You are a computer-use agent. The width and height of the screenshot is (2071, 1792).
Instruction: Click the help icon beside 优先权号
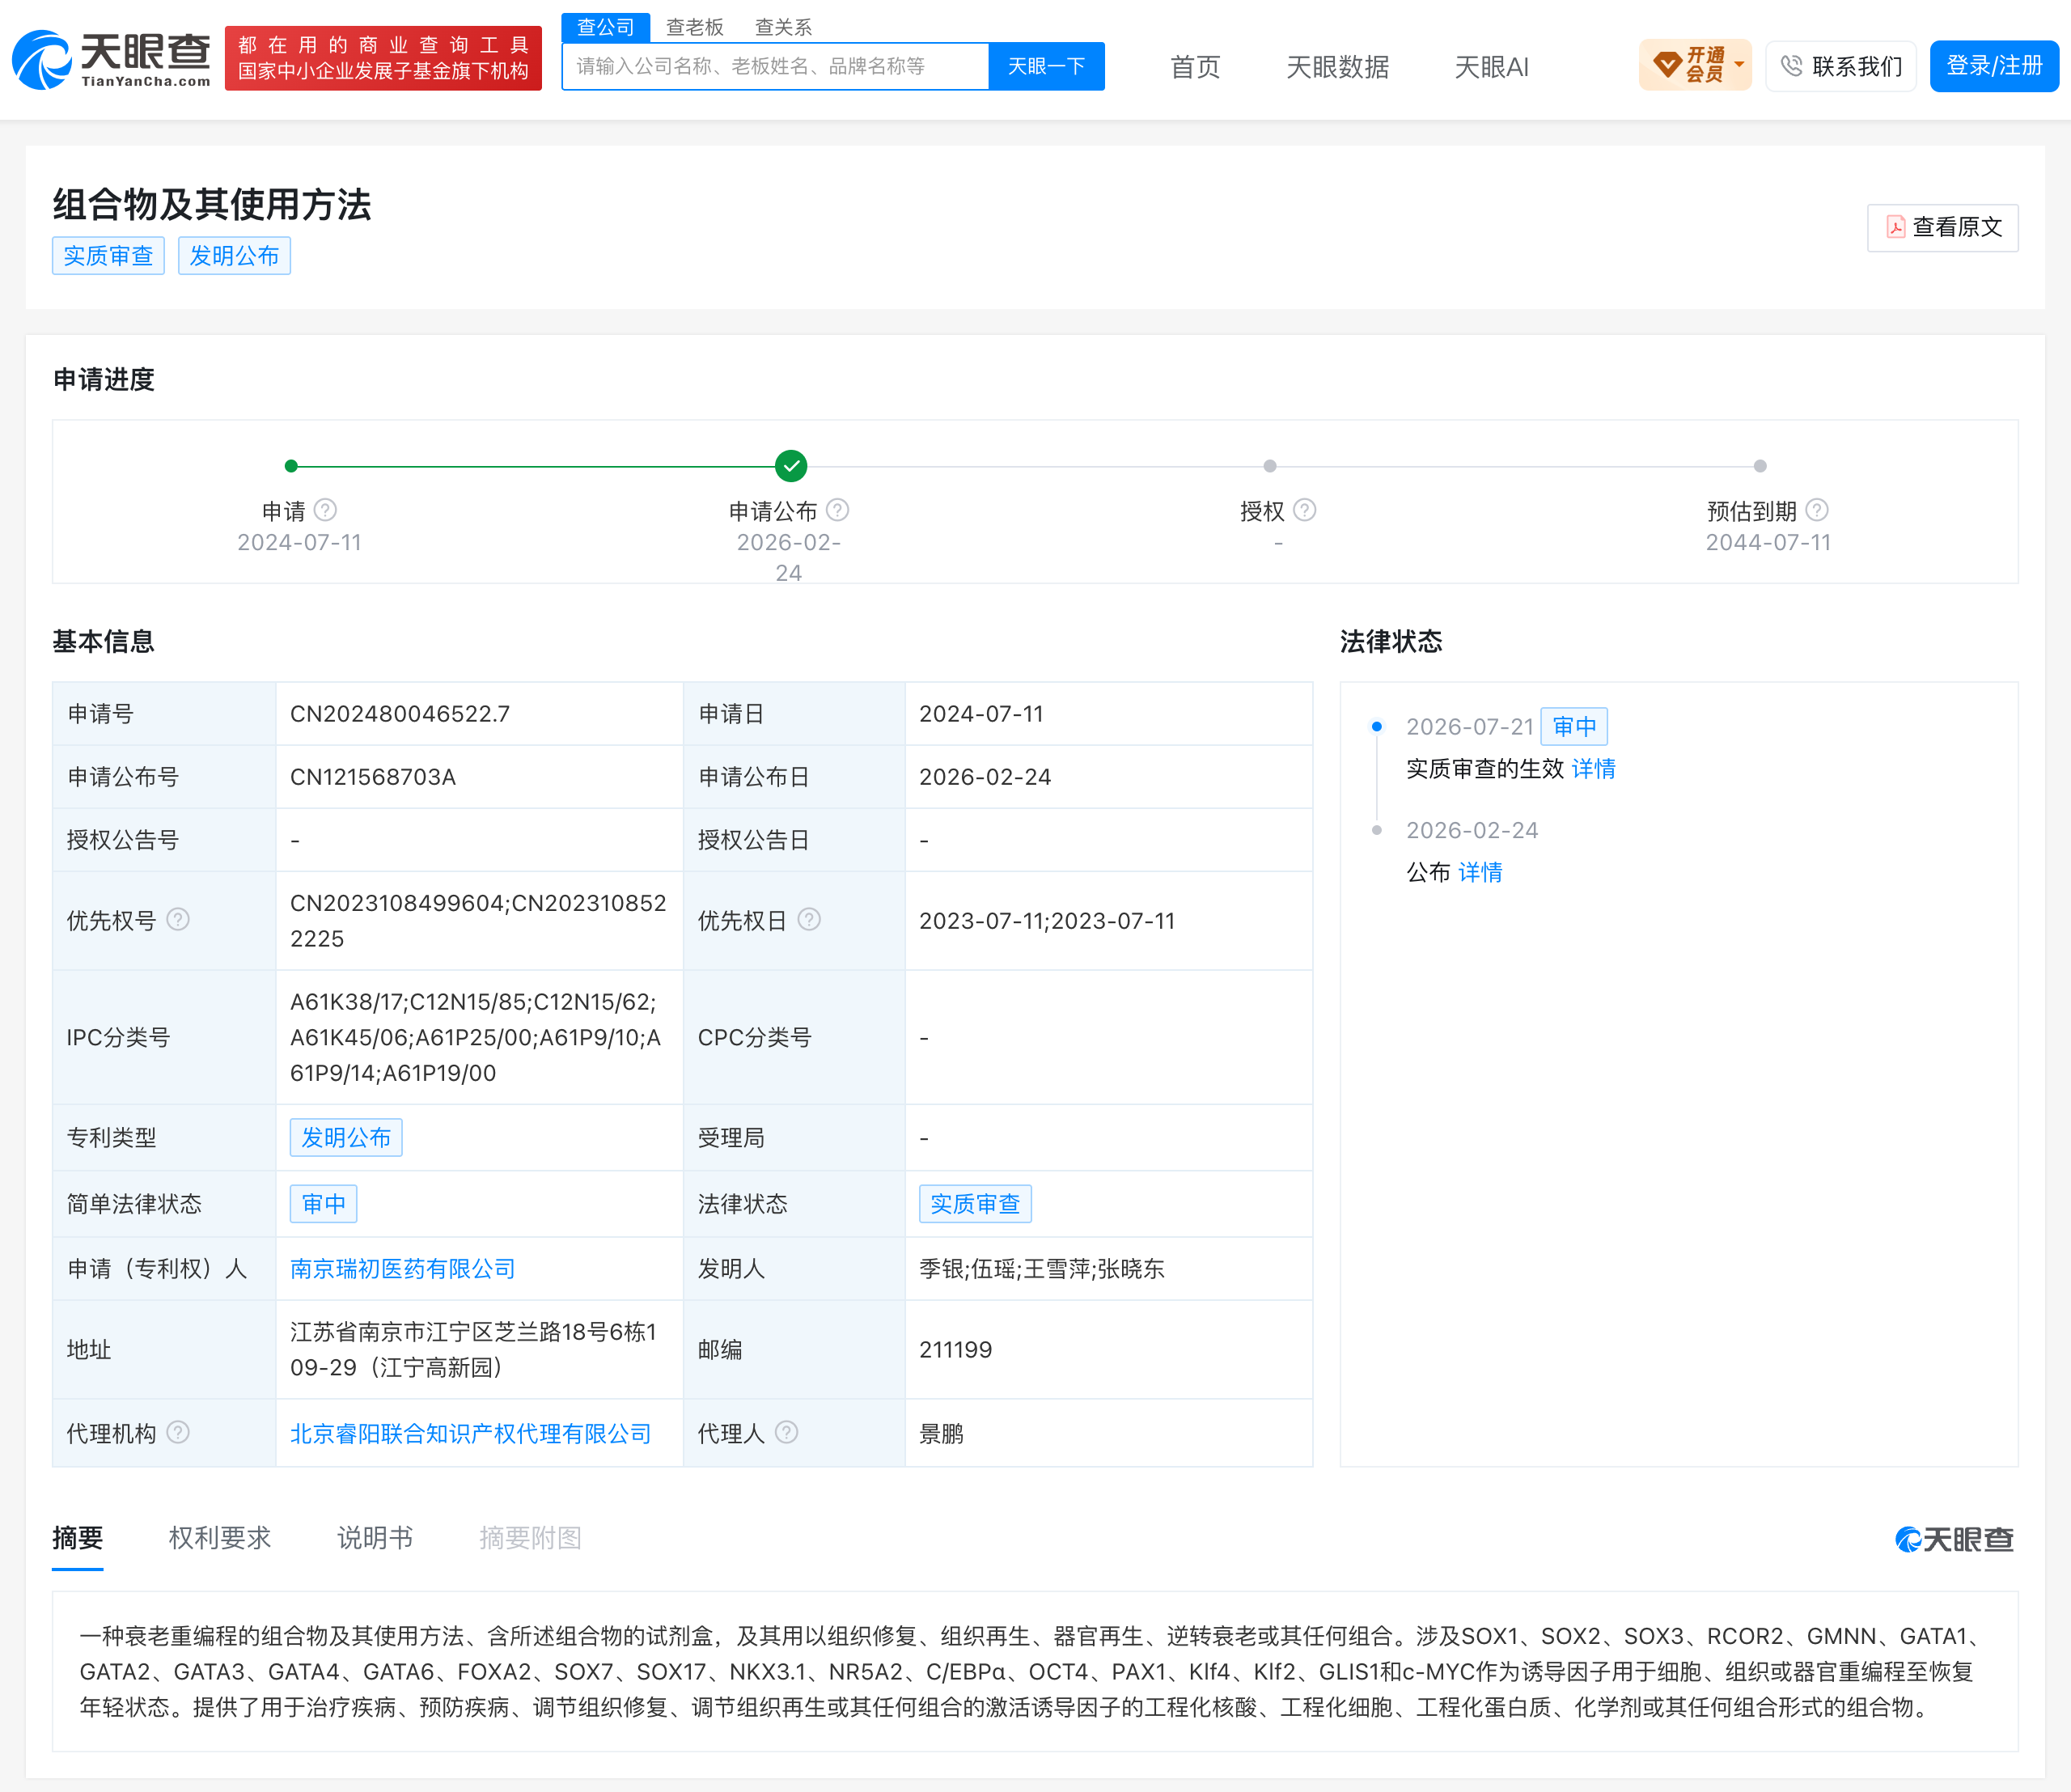(x=178, y=920)
